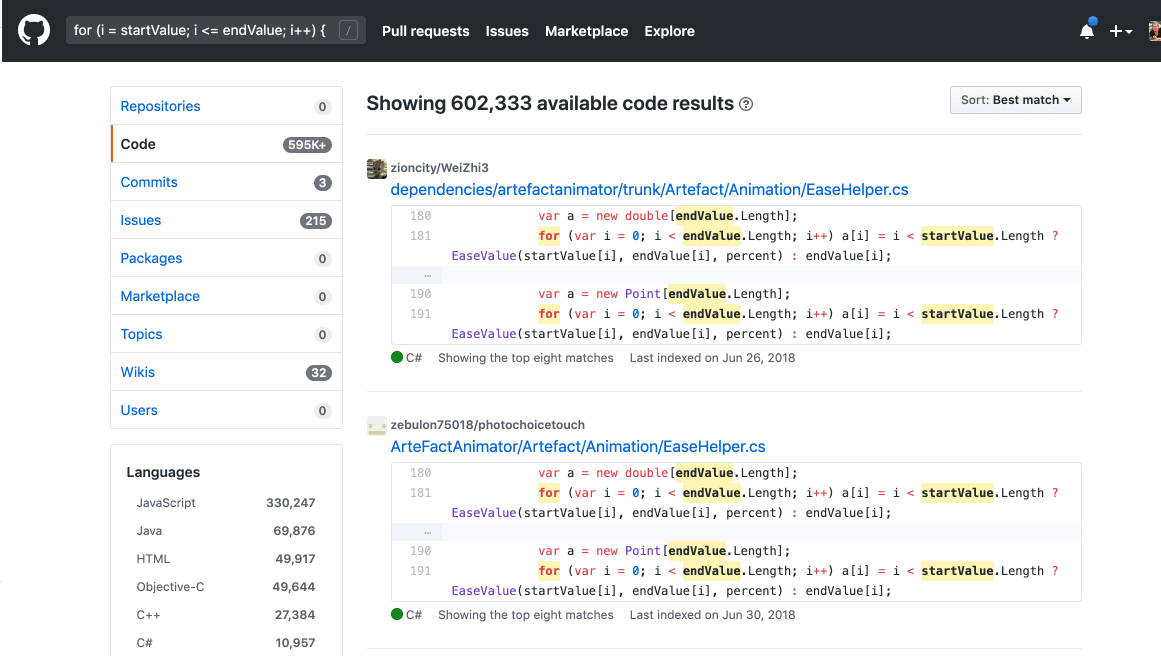The width and height of the screenshot is (1161, 656).
Task: Open the zebulon75018/photochoicetouch repository
Action: (x=487, y=425)
